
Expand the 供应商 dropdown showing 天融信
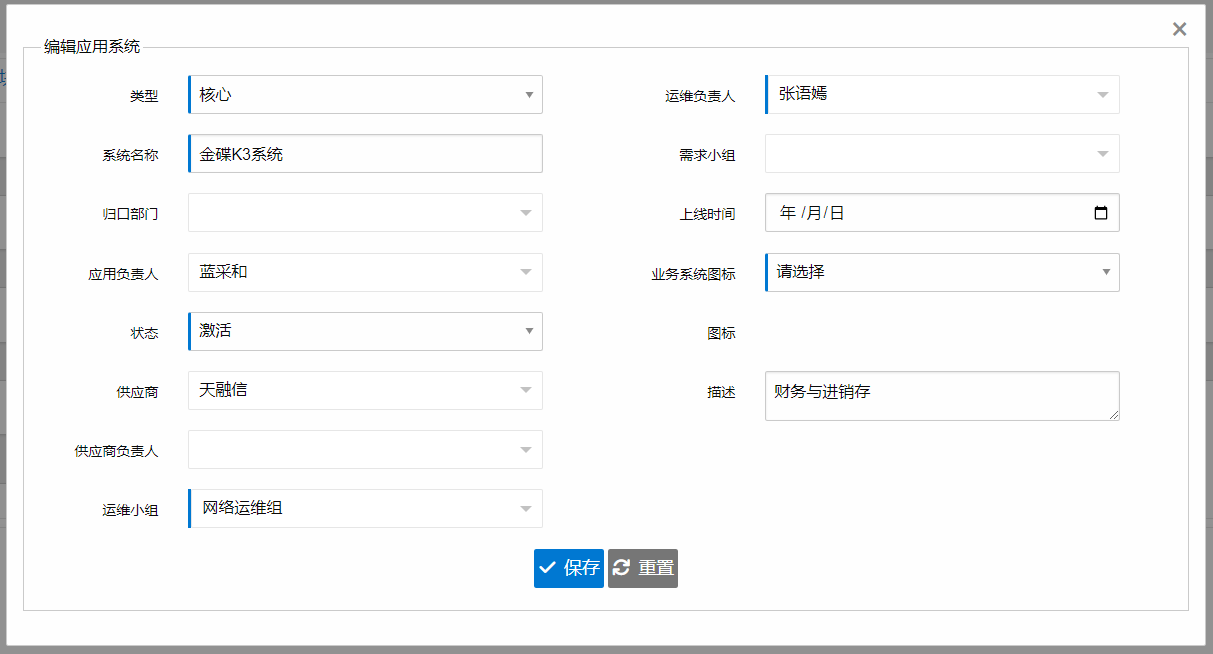point(365,390)
